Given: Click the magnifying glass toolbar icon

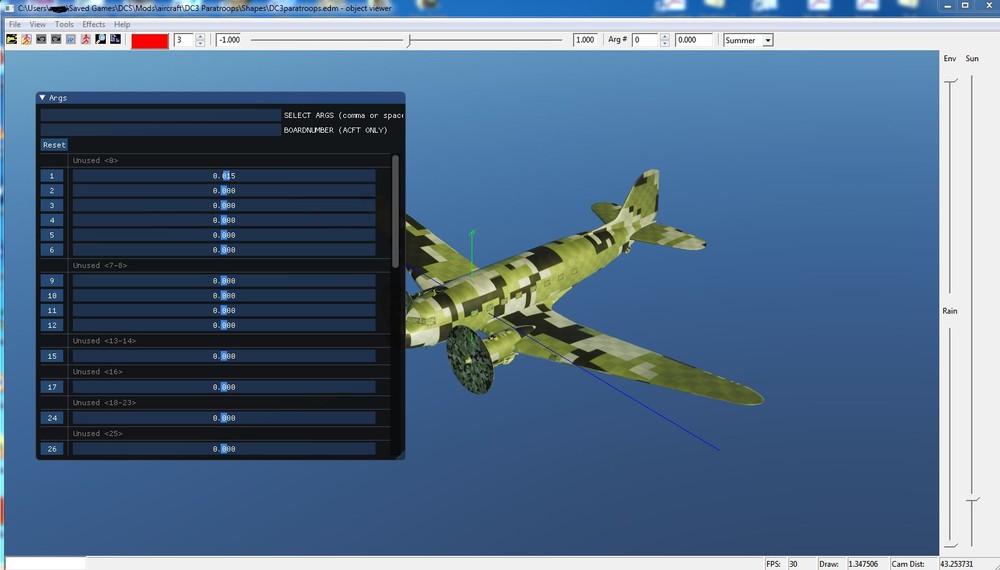Looking at the screenshot, I should [x=100, y=40].
